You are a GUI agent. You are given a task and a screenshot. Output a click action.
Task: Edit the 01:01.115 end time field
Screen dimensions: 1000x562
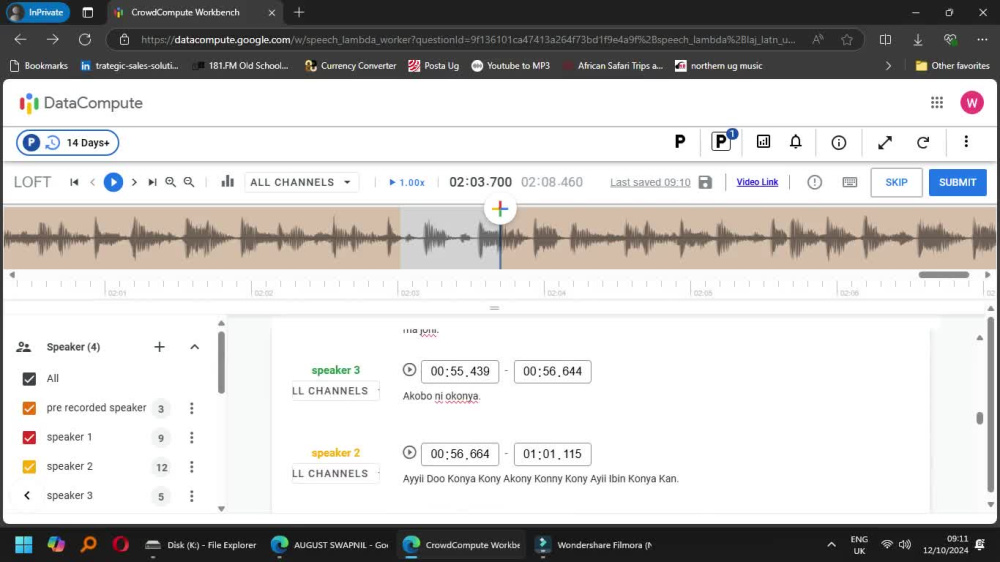point(552,454)
